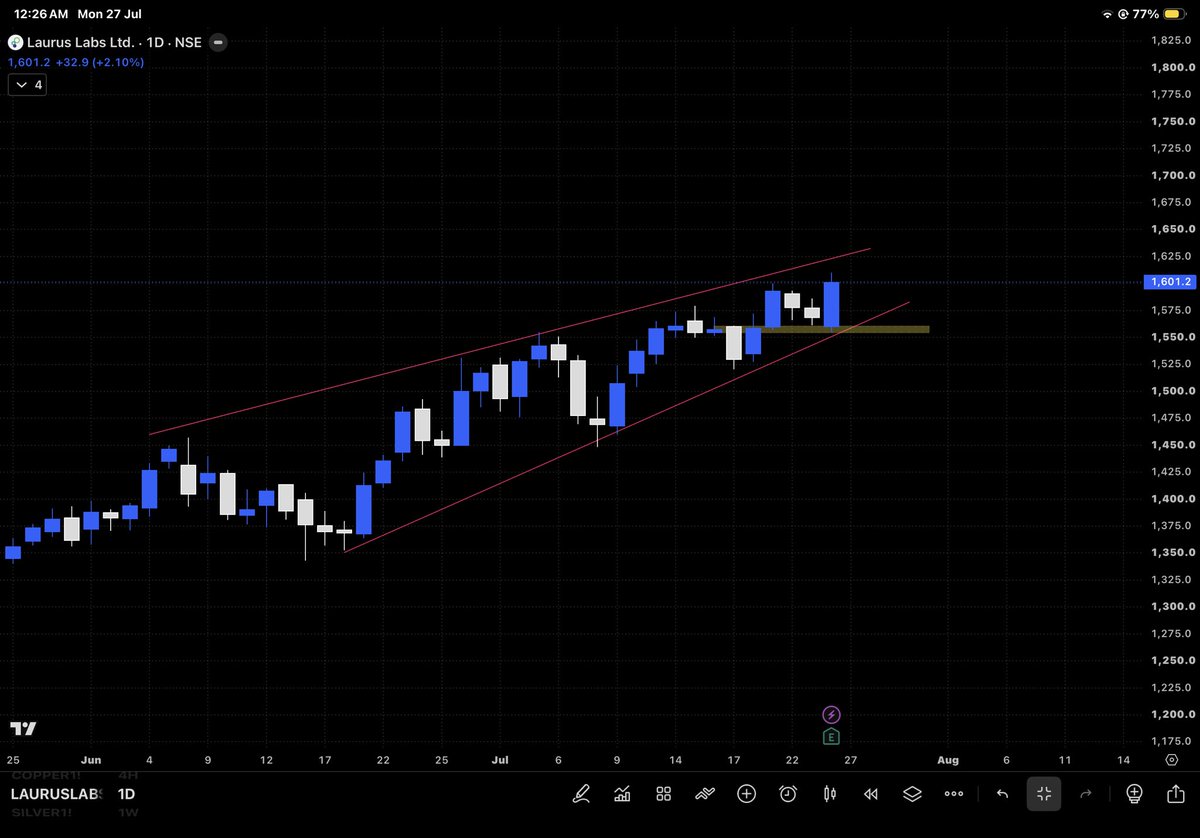Image resolution: width=1200 pixels, height=838 pixels.
Task: Tap the share export icon
Action: point(1175,794)
